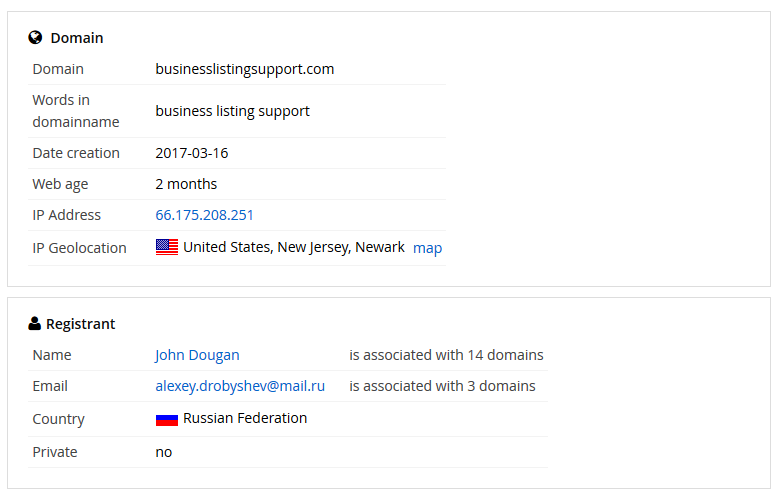This screenshot has width=779, height=497.
Task: Click the Registrant section heading
Action: click(80, 324)
